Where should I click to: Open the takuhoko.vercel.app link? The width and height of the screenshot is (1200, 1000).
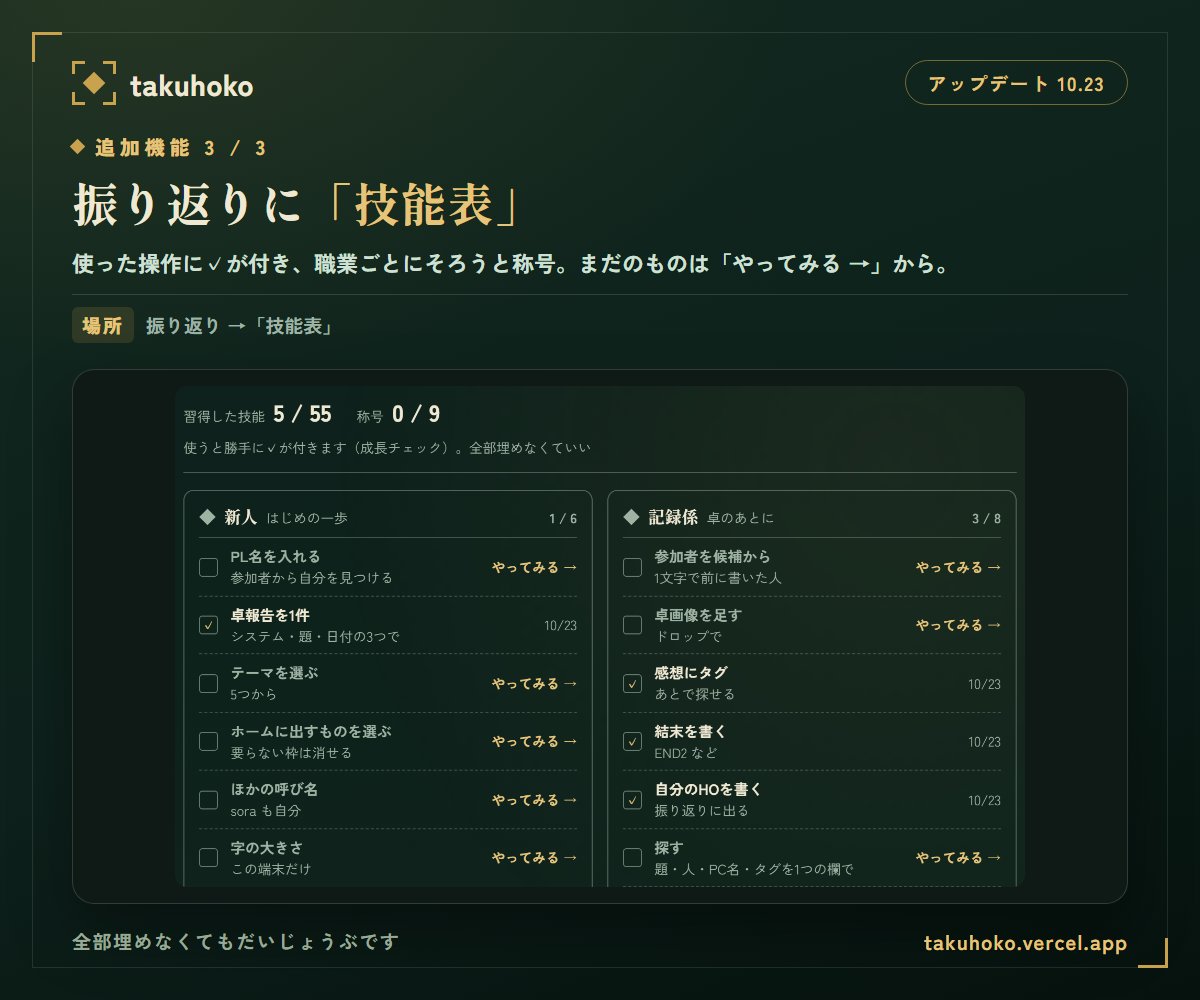click(1025, 944)
